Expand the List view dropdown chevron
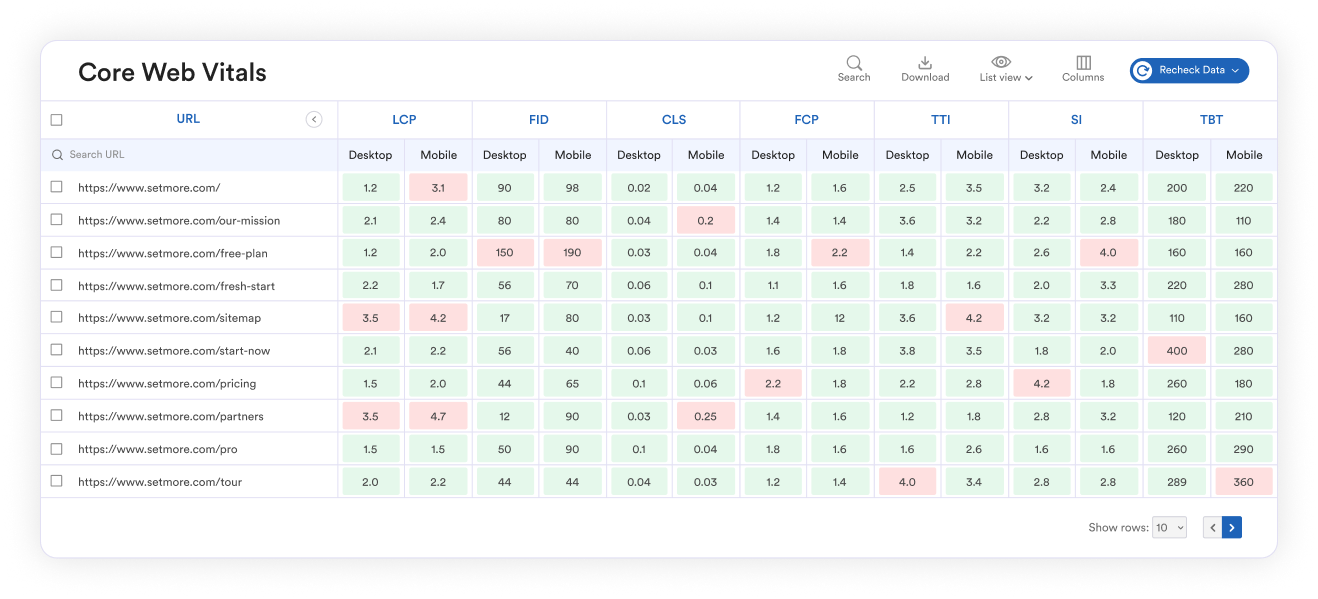The image size is (1318, 599). (x=1029, y=78)
